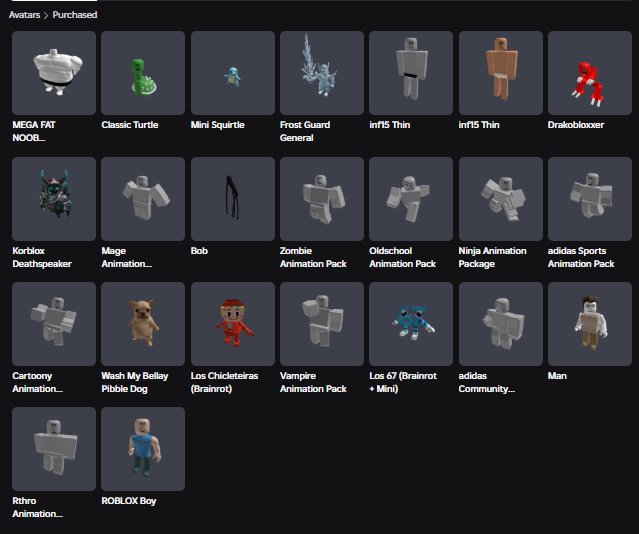Click the 'Classic Turtle' name label
Screen dimensions: 639x534
(x=130, y=125)
